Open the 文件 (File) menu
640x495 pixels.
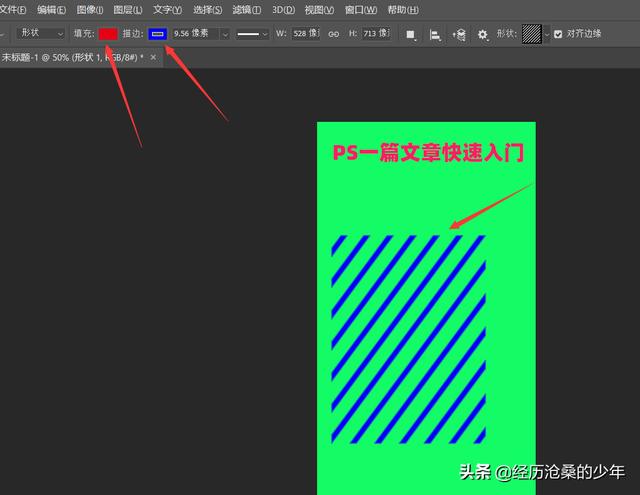point(12,9)
